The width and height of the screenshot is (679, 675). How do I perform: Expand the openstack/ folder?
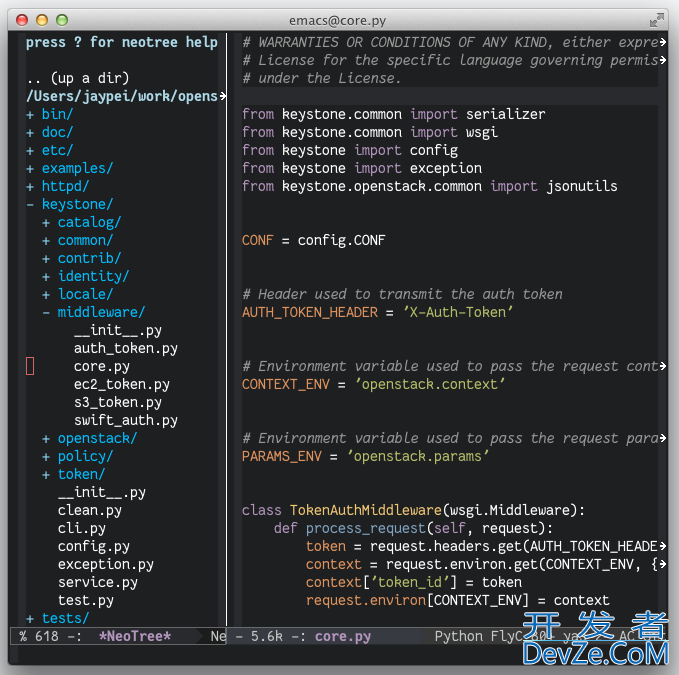(96, 438)
